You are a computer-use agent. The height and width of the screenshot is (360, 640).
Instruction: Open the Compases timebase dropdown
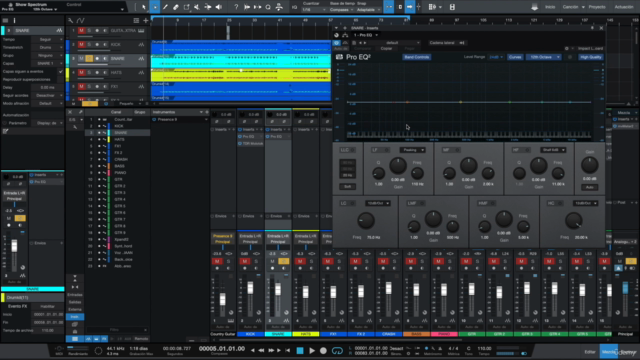point(341,9)
